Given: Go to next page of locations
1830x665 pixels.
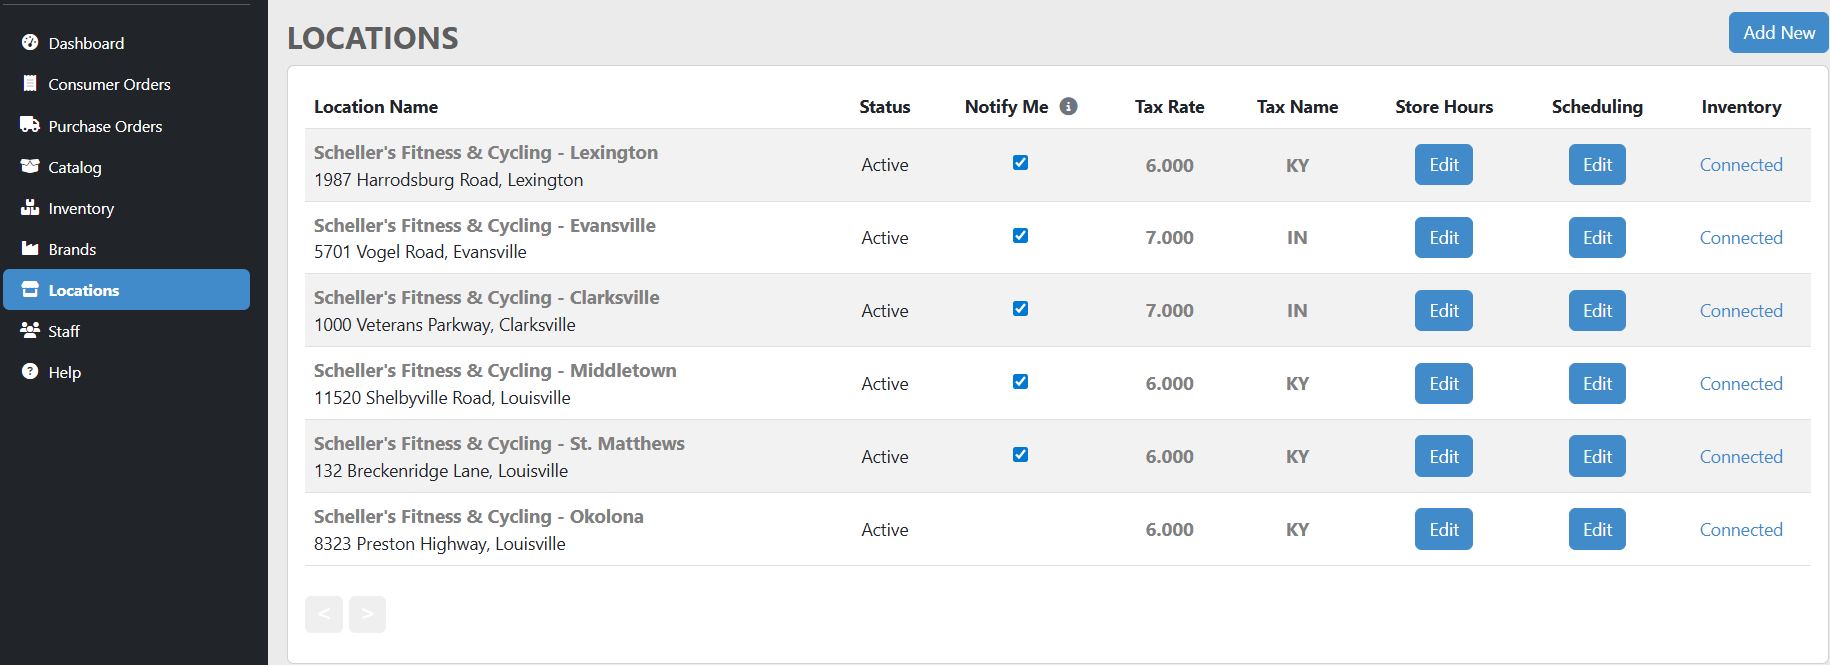Looking at the screenshot, I should 367,614.
